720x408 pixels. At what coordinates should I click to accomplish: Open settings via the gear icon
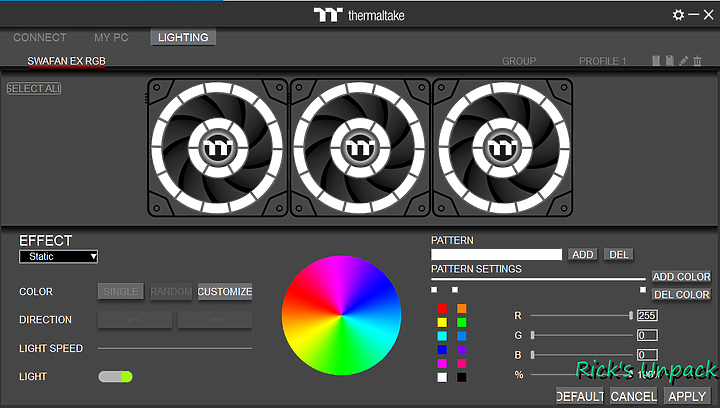(678, 15)
